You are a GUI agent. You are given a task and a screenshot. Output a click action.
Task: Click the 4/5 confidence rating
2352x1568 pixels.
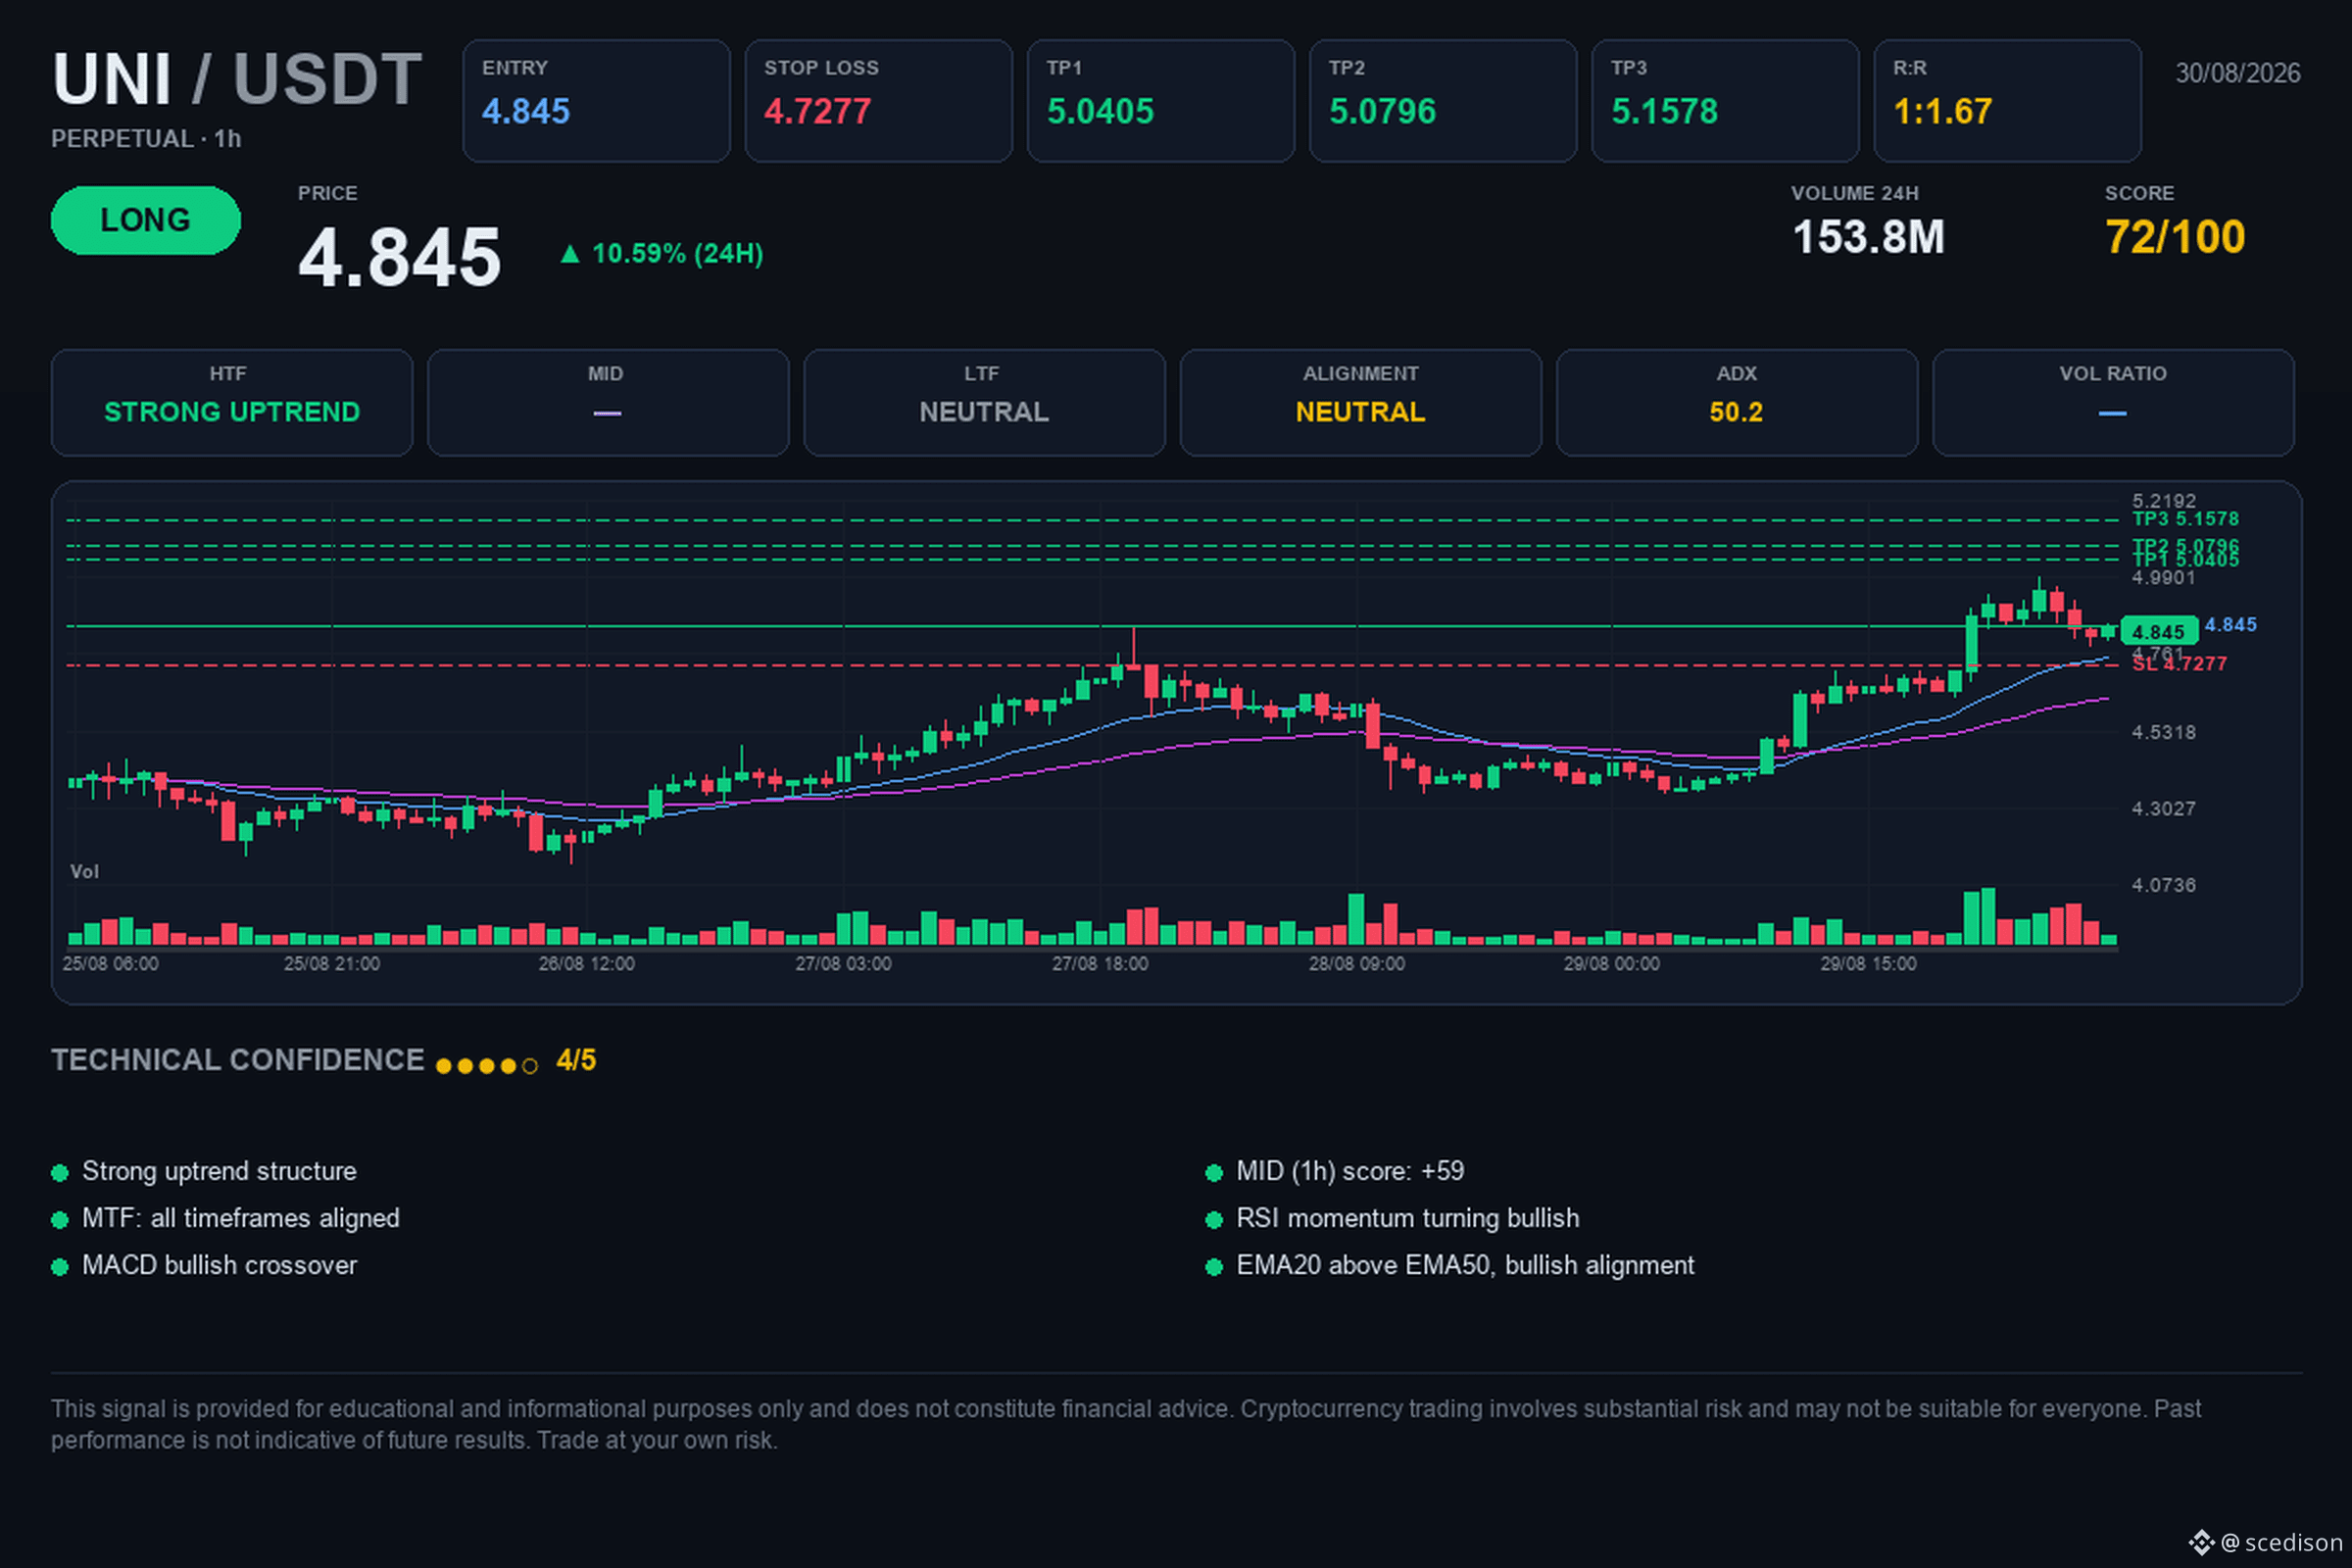coord(576,1061)
